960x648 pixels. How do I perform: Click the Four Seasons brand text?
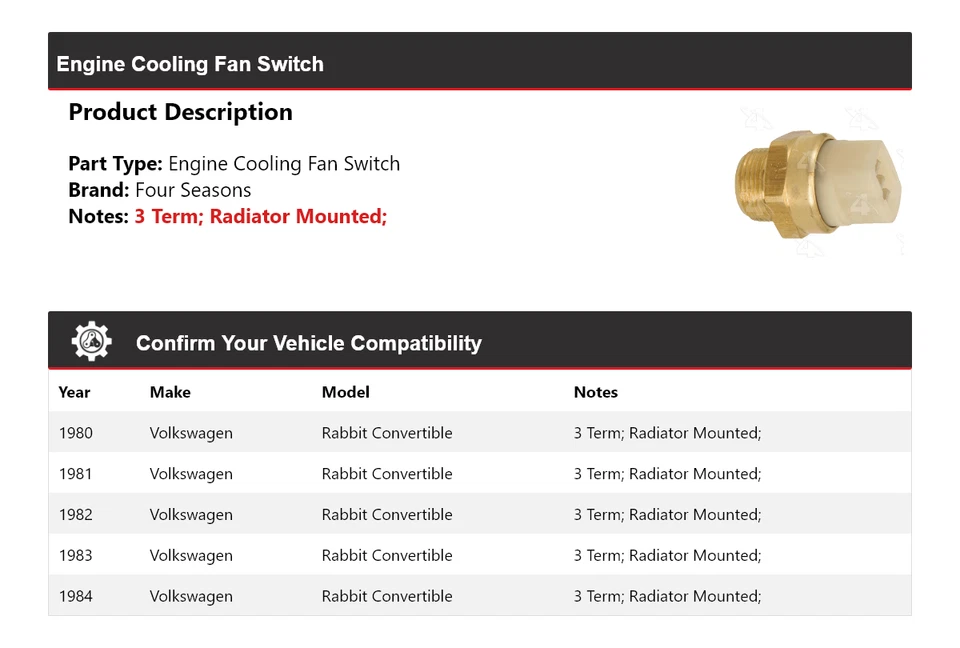point(193,190)
